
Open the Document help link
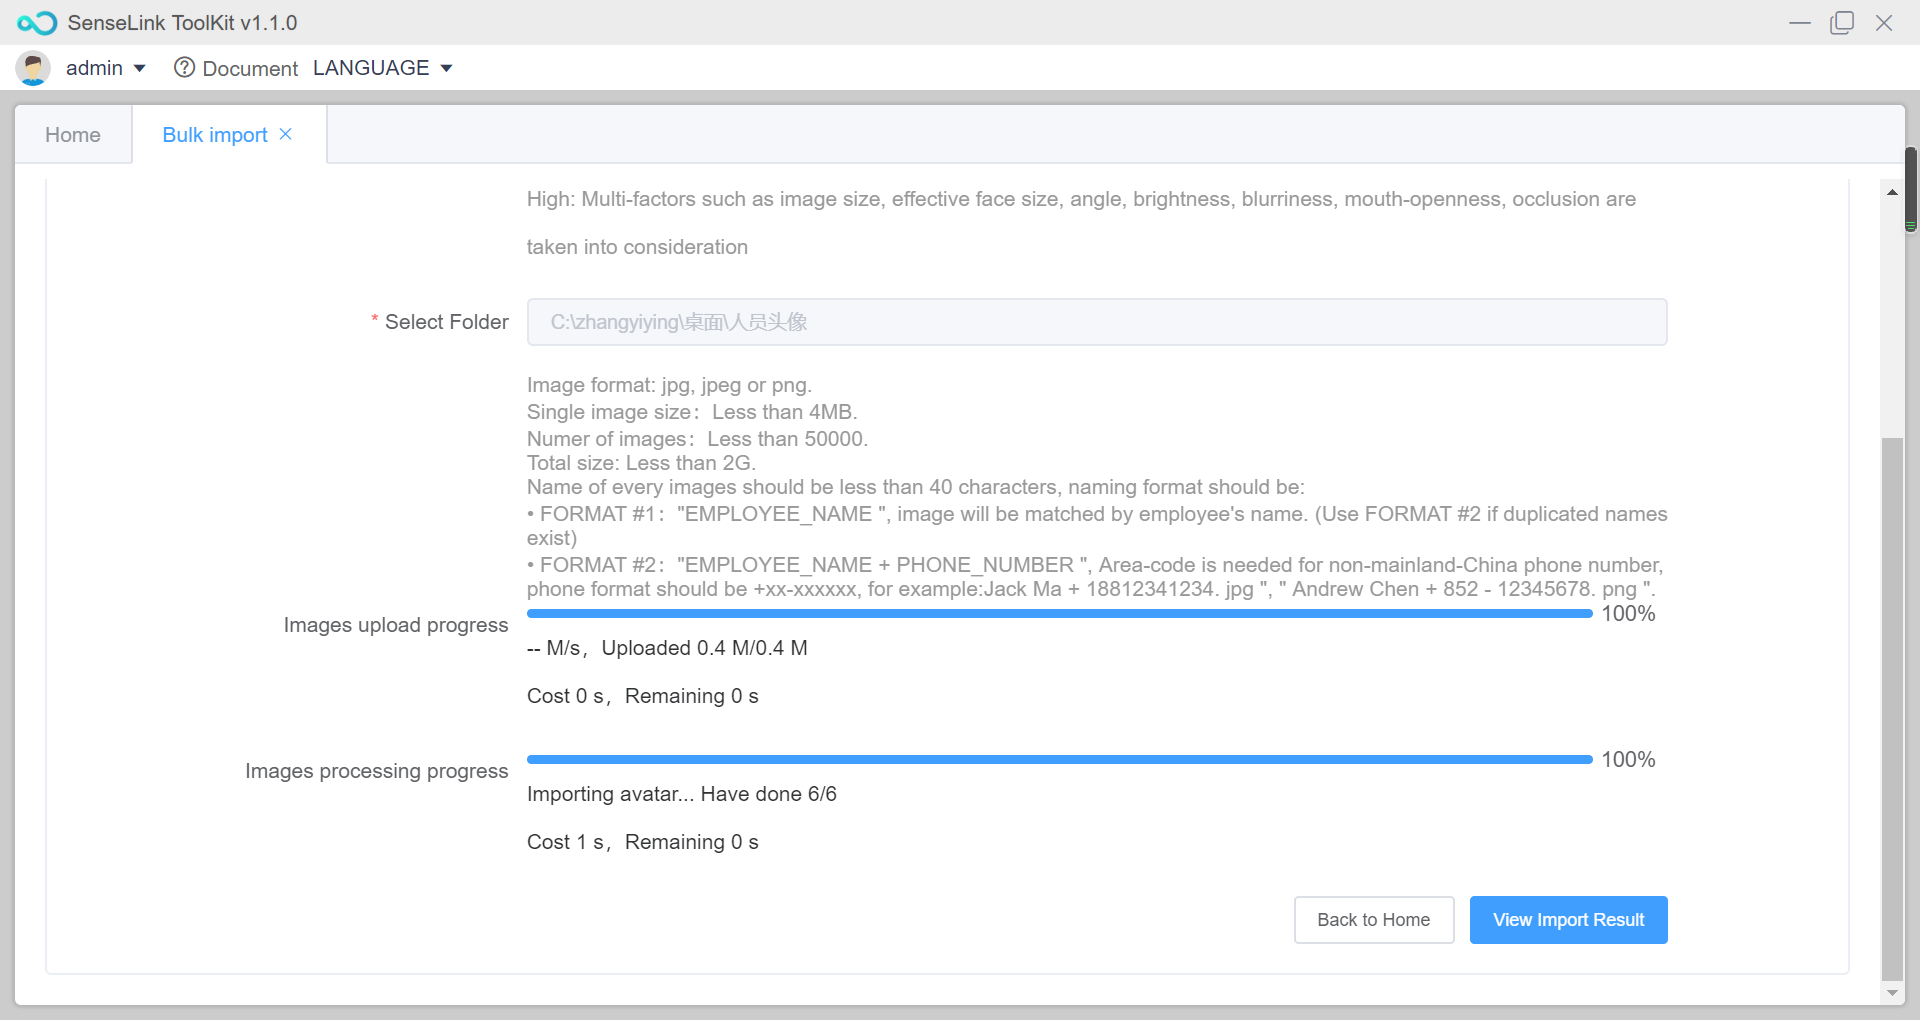[x=250, y=68]
